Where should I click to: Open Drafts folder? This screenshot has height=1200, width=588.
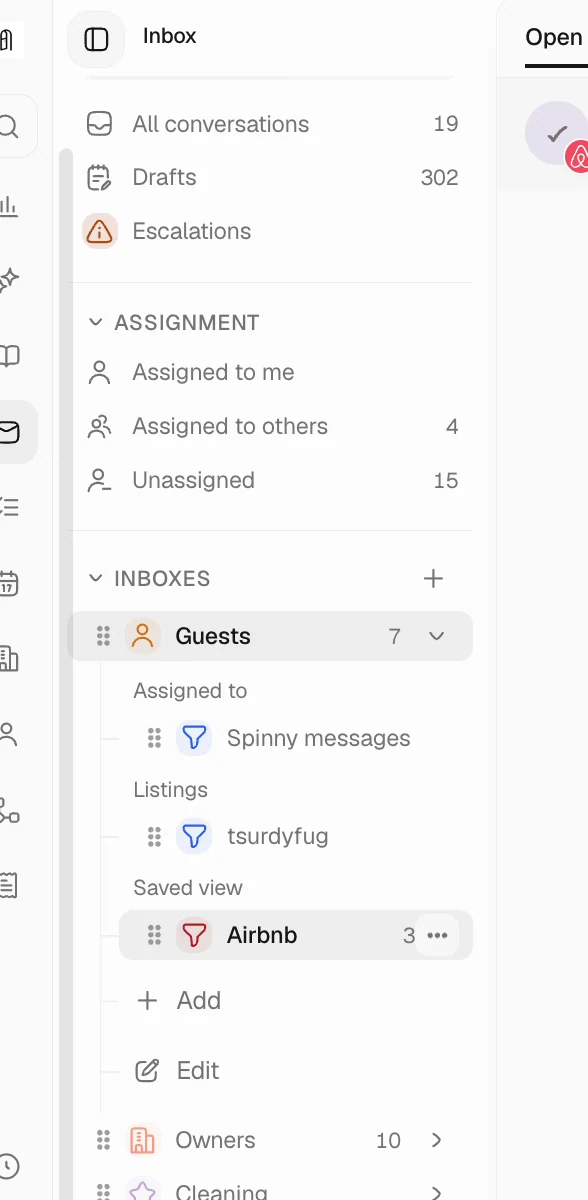[272, 177]
